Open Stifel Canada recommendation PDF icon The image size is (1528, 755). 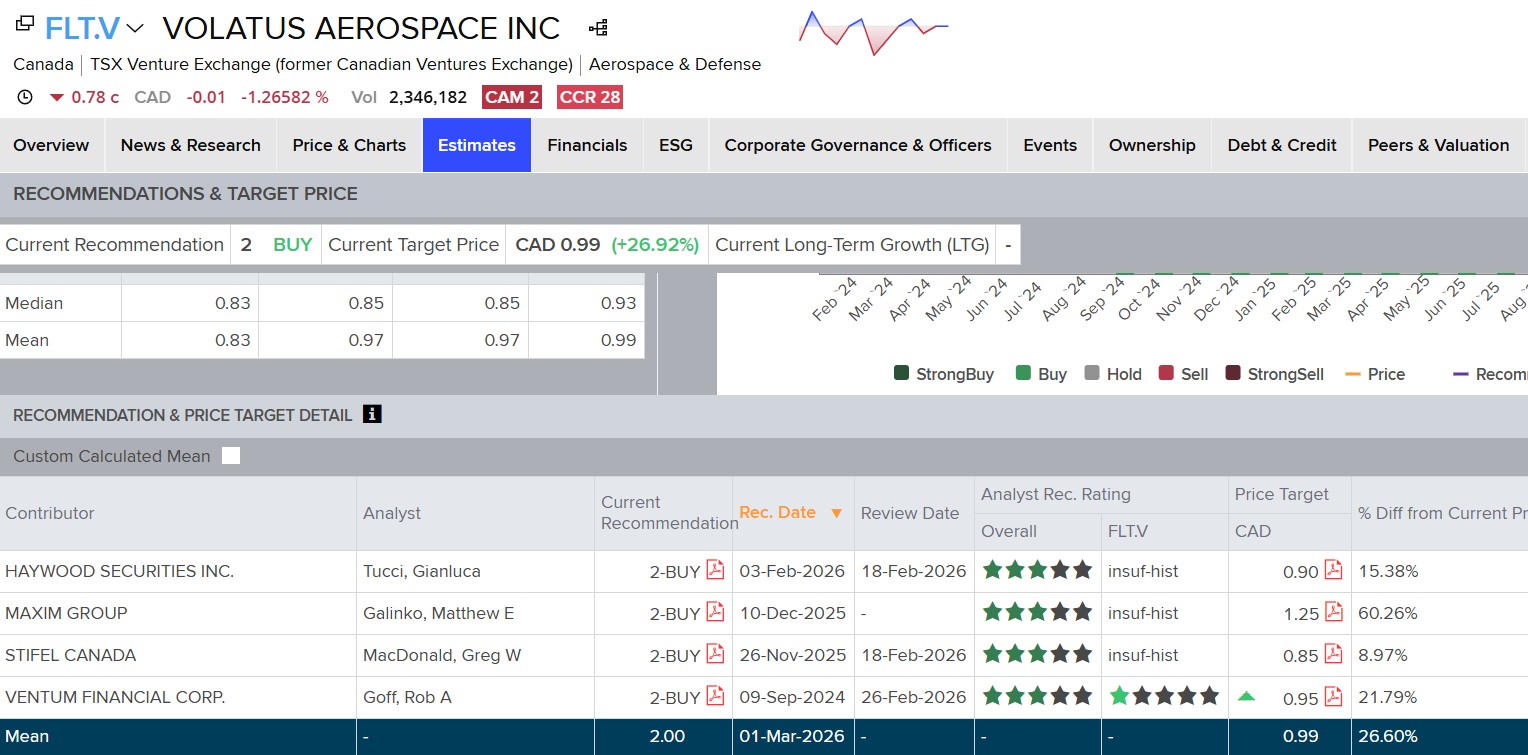click(x=715, y=654)
